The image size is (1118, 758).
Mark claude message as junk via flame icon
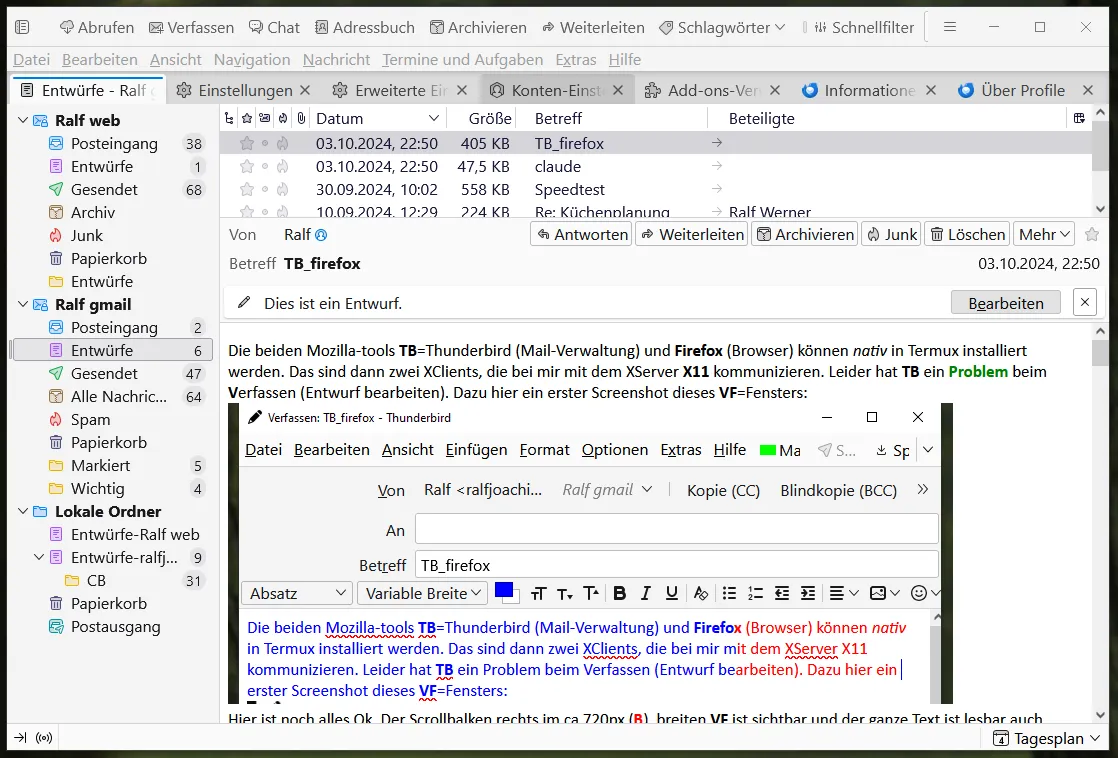pyautogui.click(x=283, y=167)
